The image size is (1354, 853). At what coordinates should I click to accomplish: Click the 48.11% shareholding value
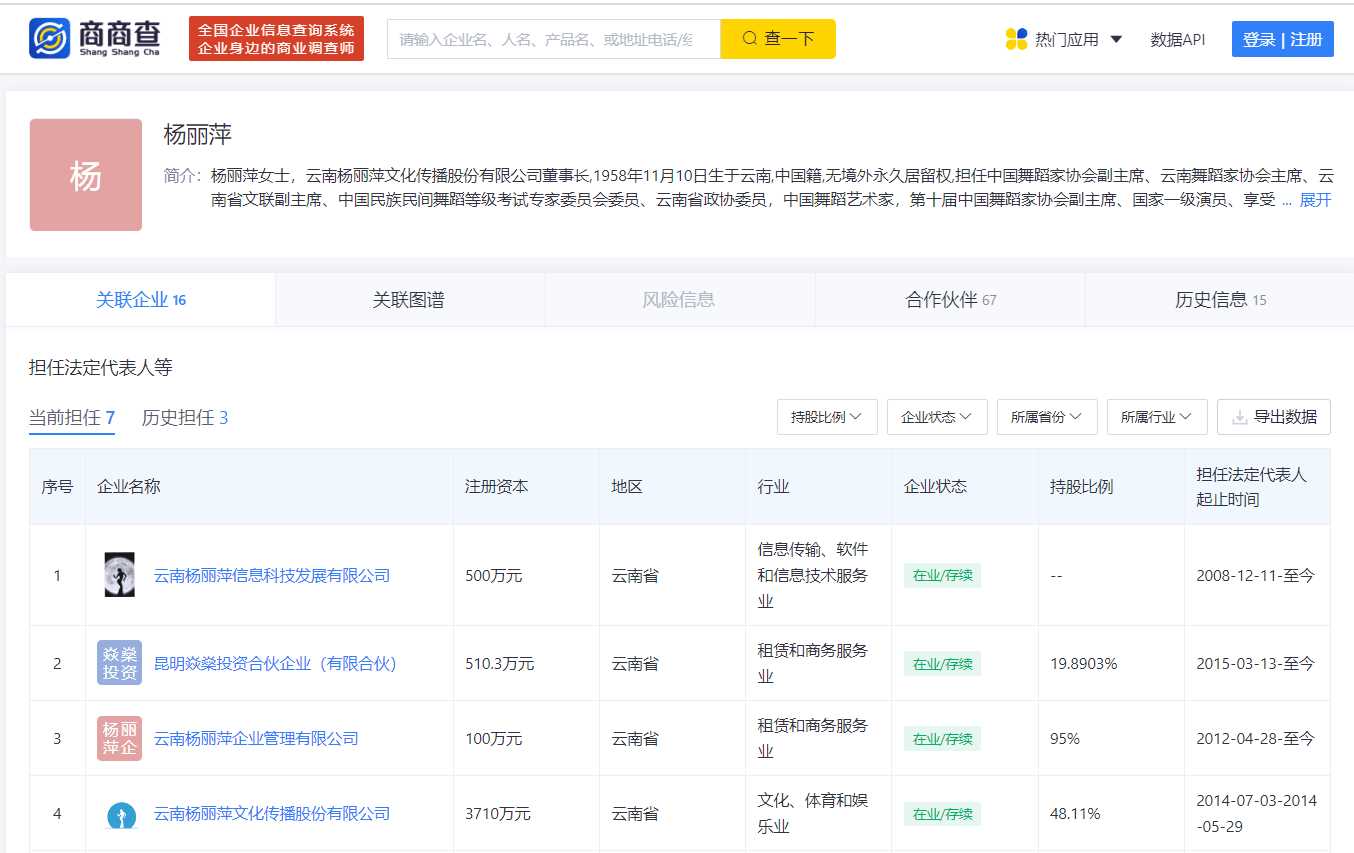click(x=1075, y=814)
